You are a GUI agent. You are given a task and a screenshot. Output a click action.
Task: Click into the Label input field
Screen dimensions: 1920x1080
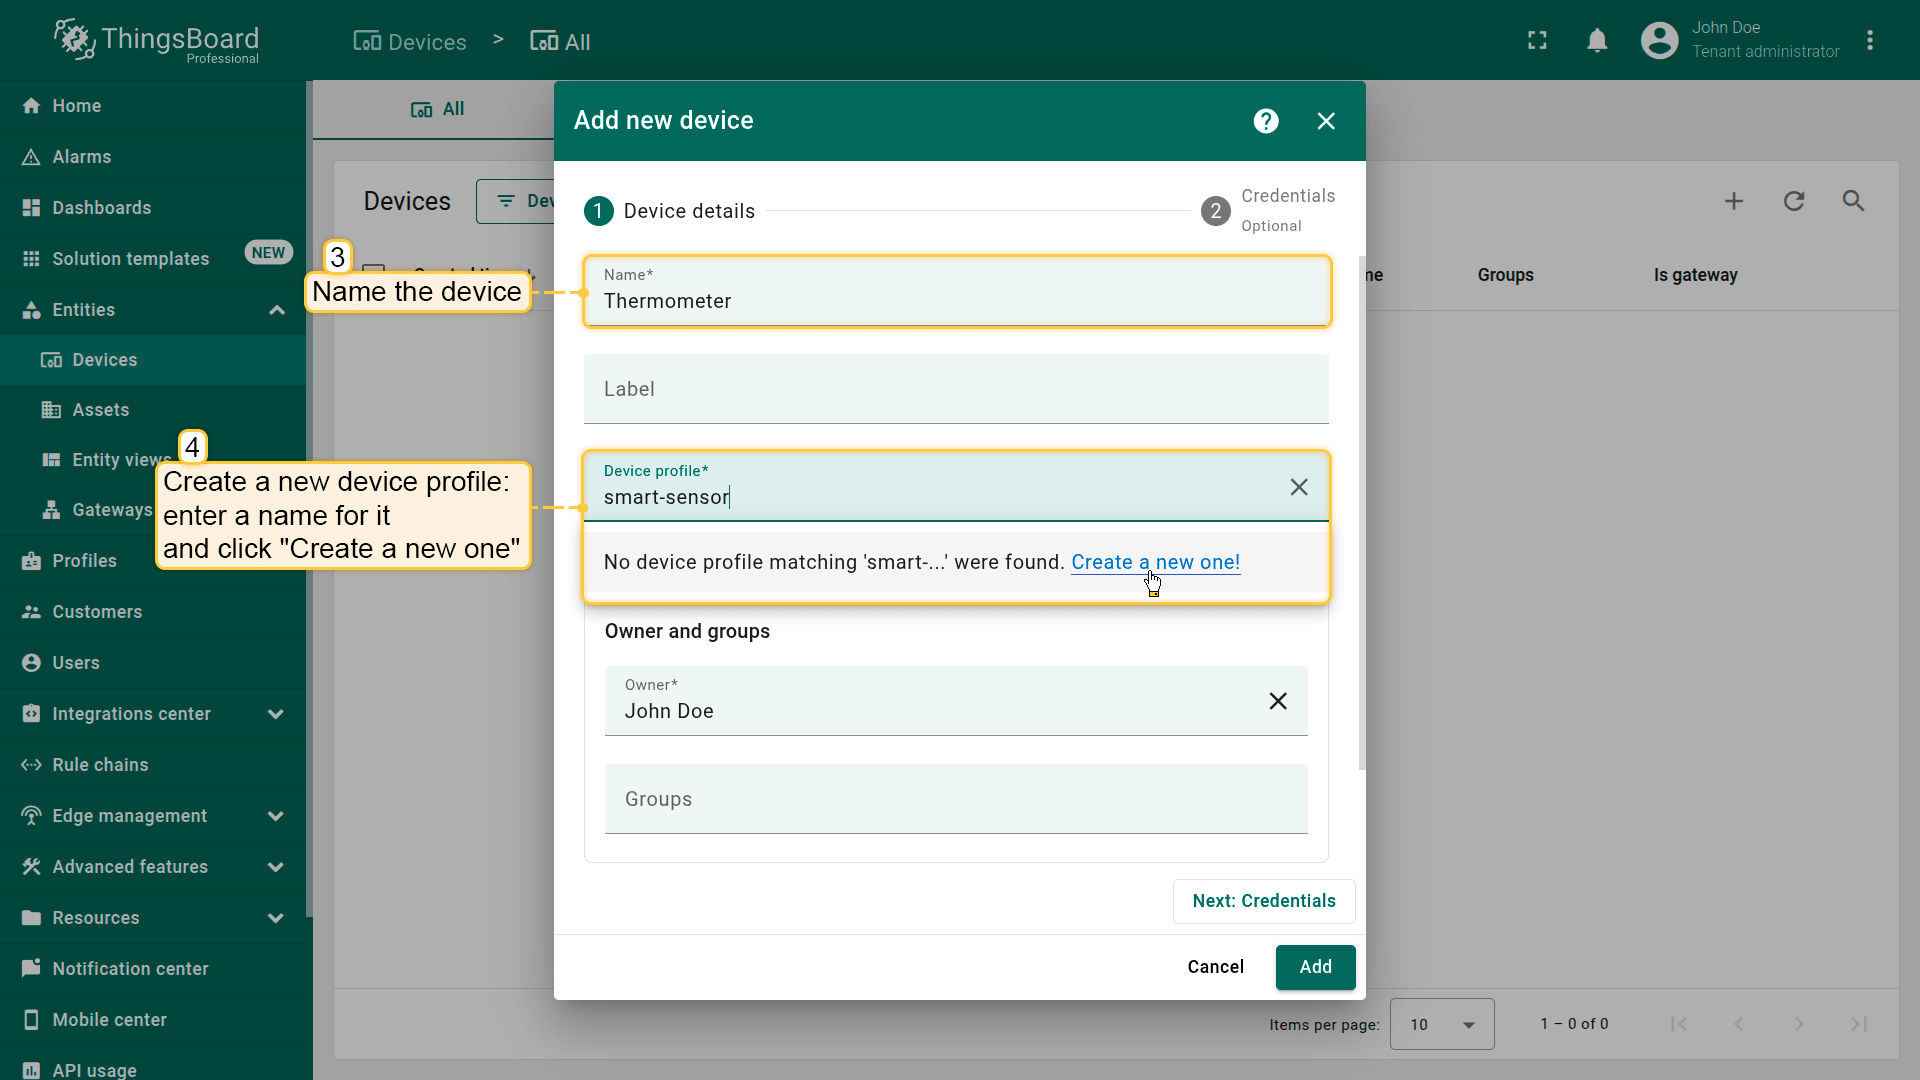point(955,389)
